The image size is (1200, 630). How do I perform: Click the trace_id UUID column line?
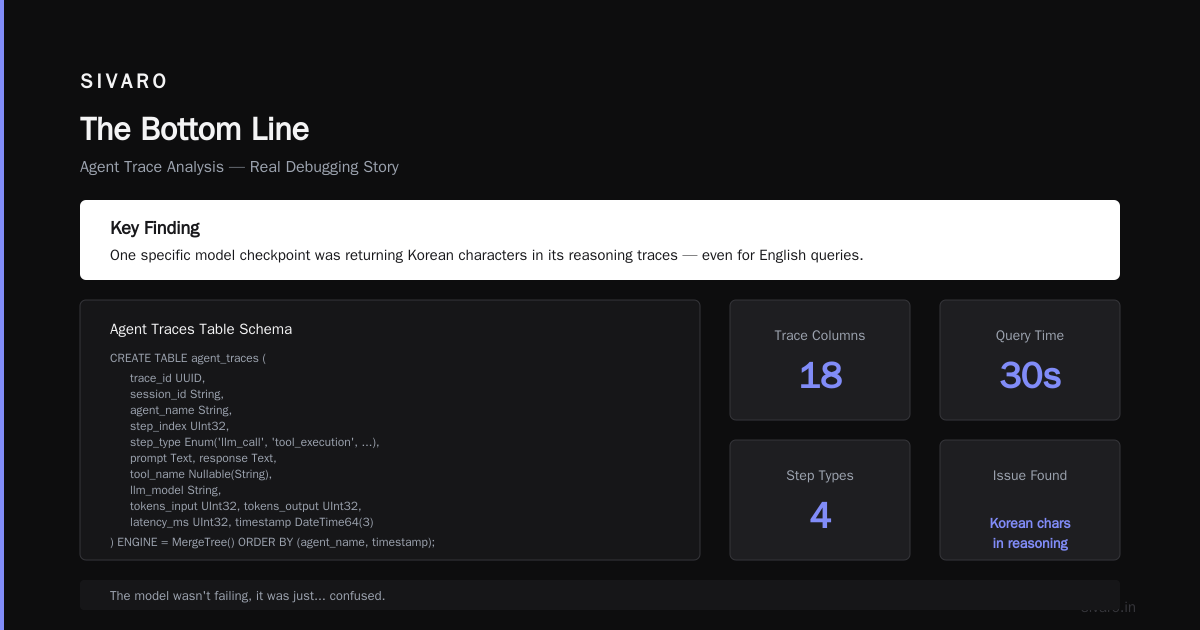pos(167,378)
